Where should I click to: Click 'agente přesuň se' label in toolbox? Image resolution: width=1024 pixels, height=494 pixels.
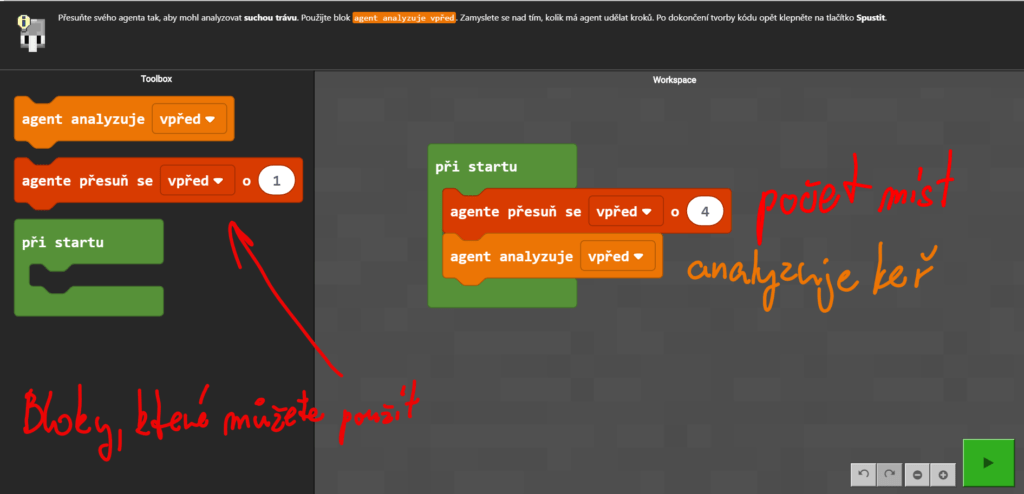coord(87,181)
